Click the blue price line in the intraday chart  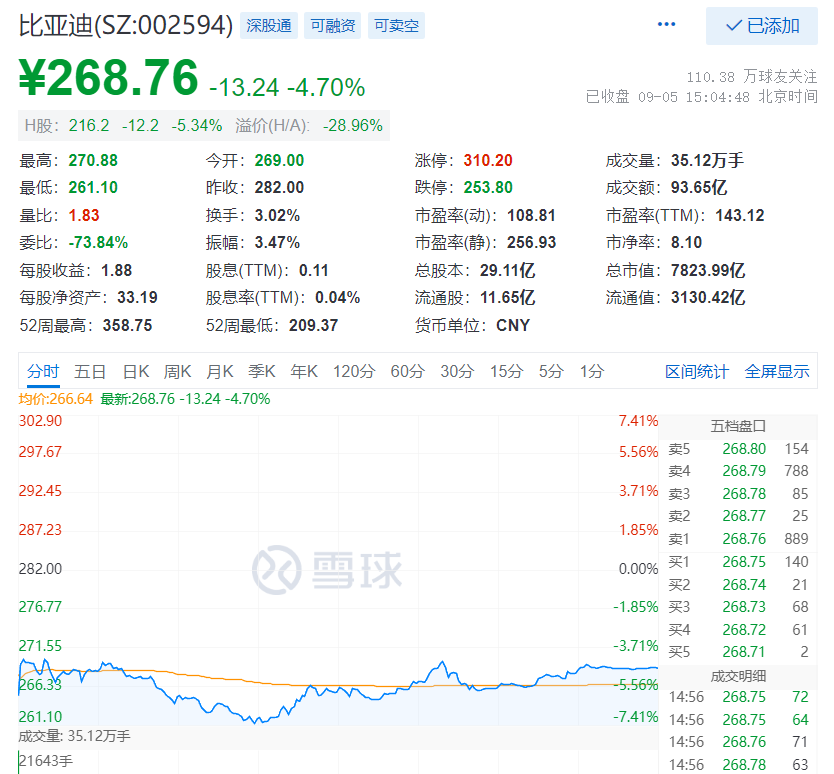coord(340,692)
